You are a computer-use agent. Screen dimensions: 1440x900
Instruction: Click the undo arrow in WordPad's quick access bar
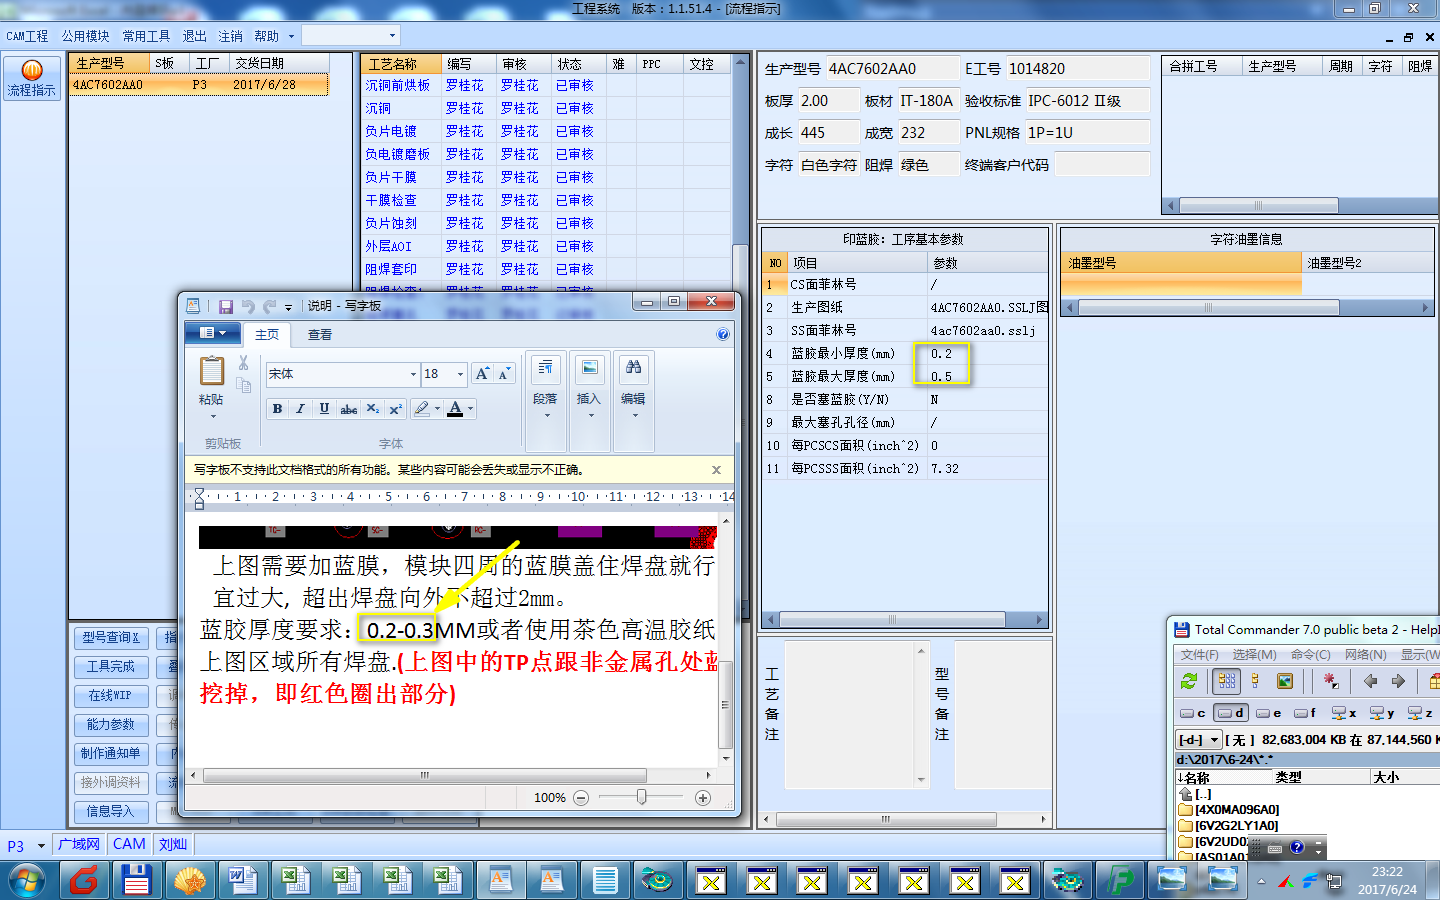tap(247, 306)
